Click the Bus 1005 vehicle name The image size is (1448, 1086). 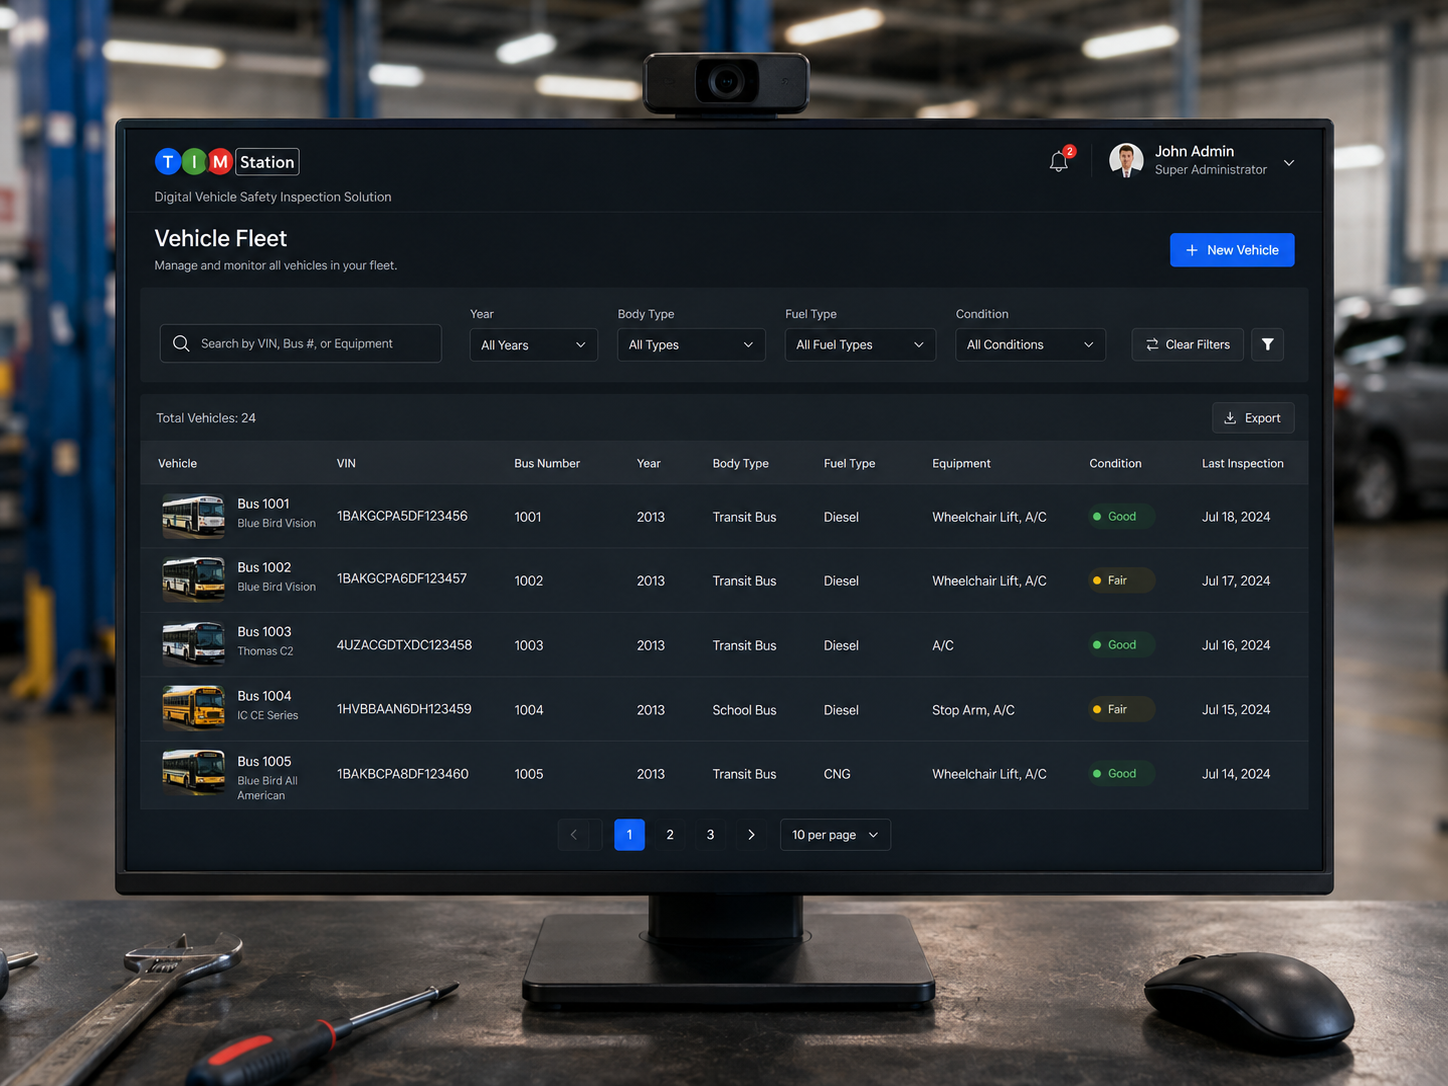[264, 761]
